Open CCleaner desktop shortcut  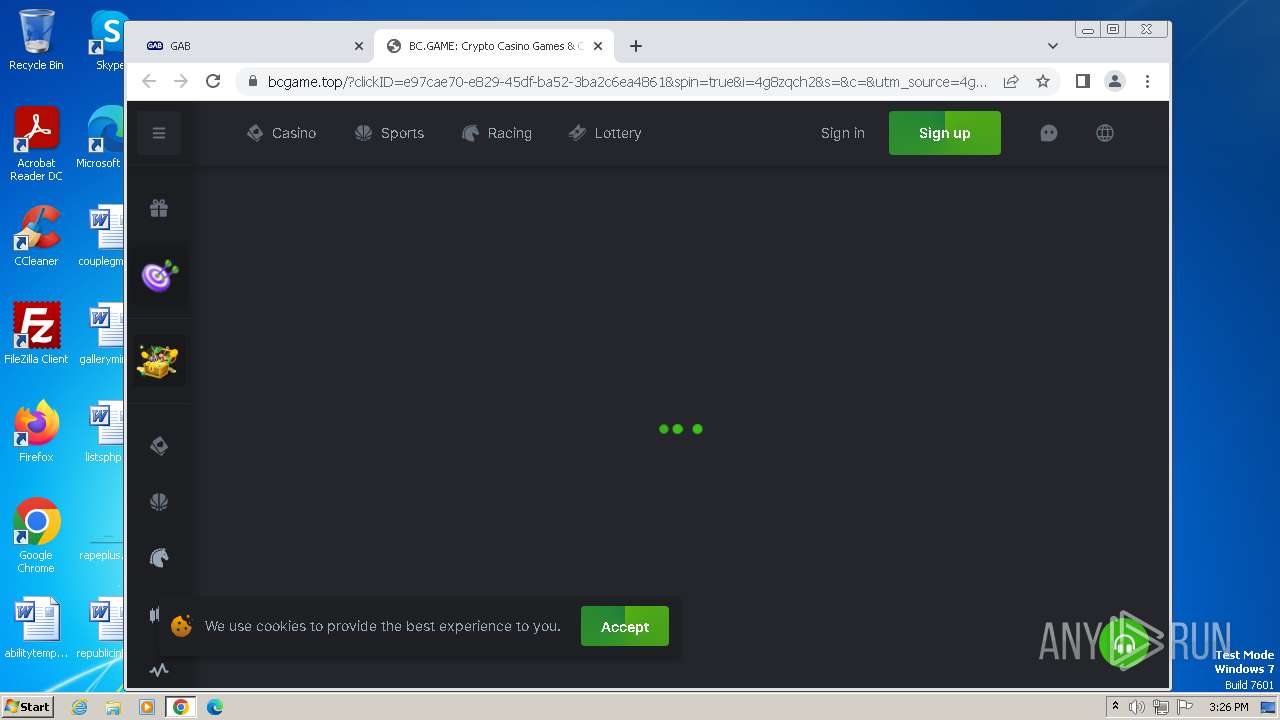coord(36,236)
